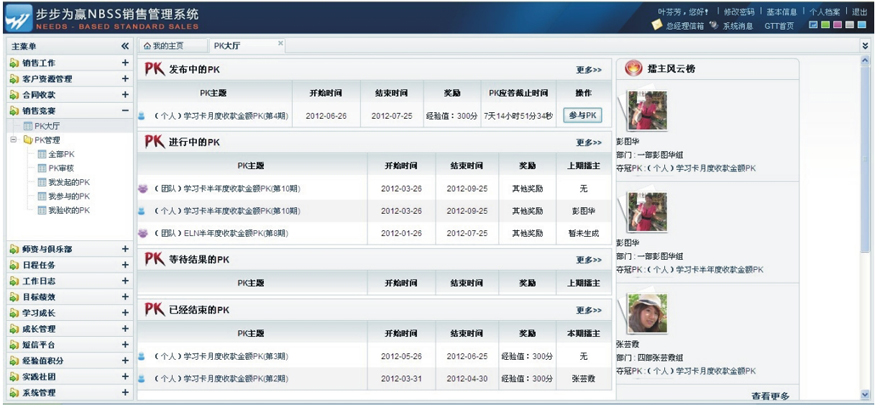Collapse the 销售竞赛 section with minus
The image size is (880, 408).
click(x=125, y=111)
